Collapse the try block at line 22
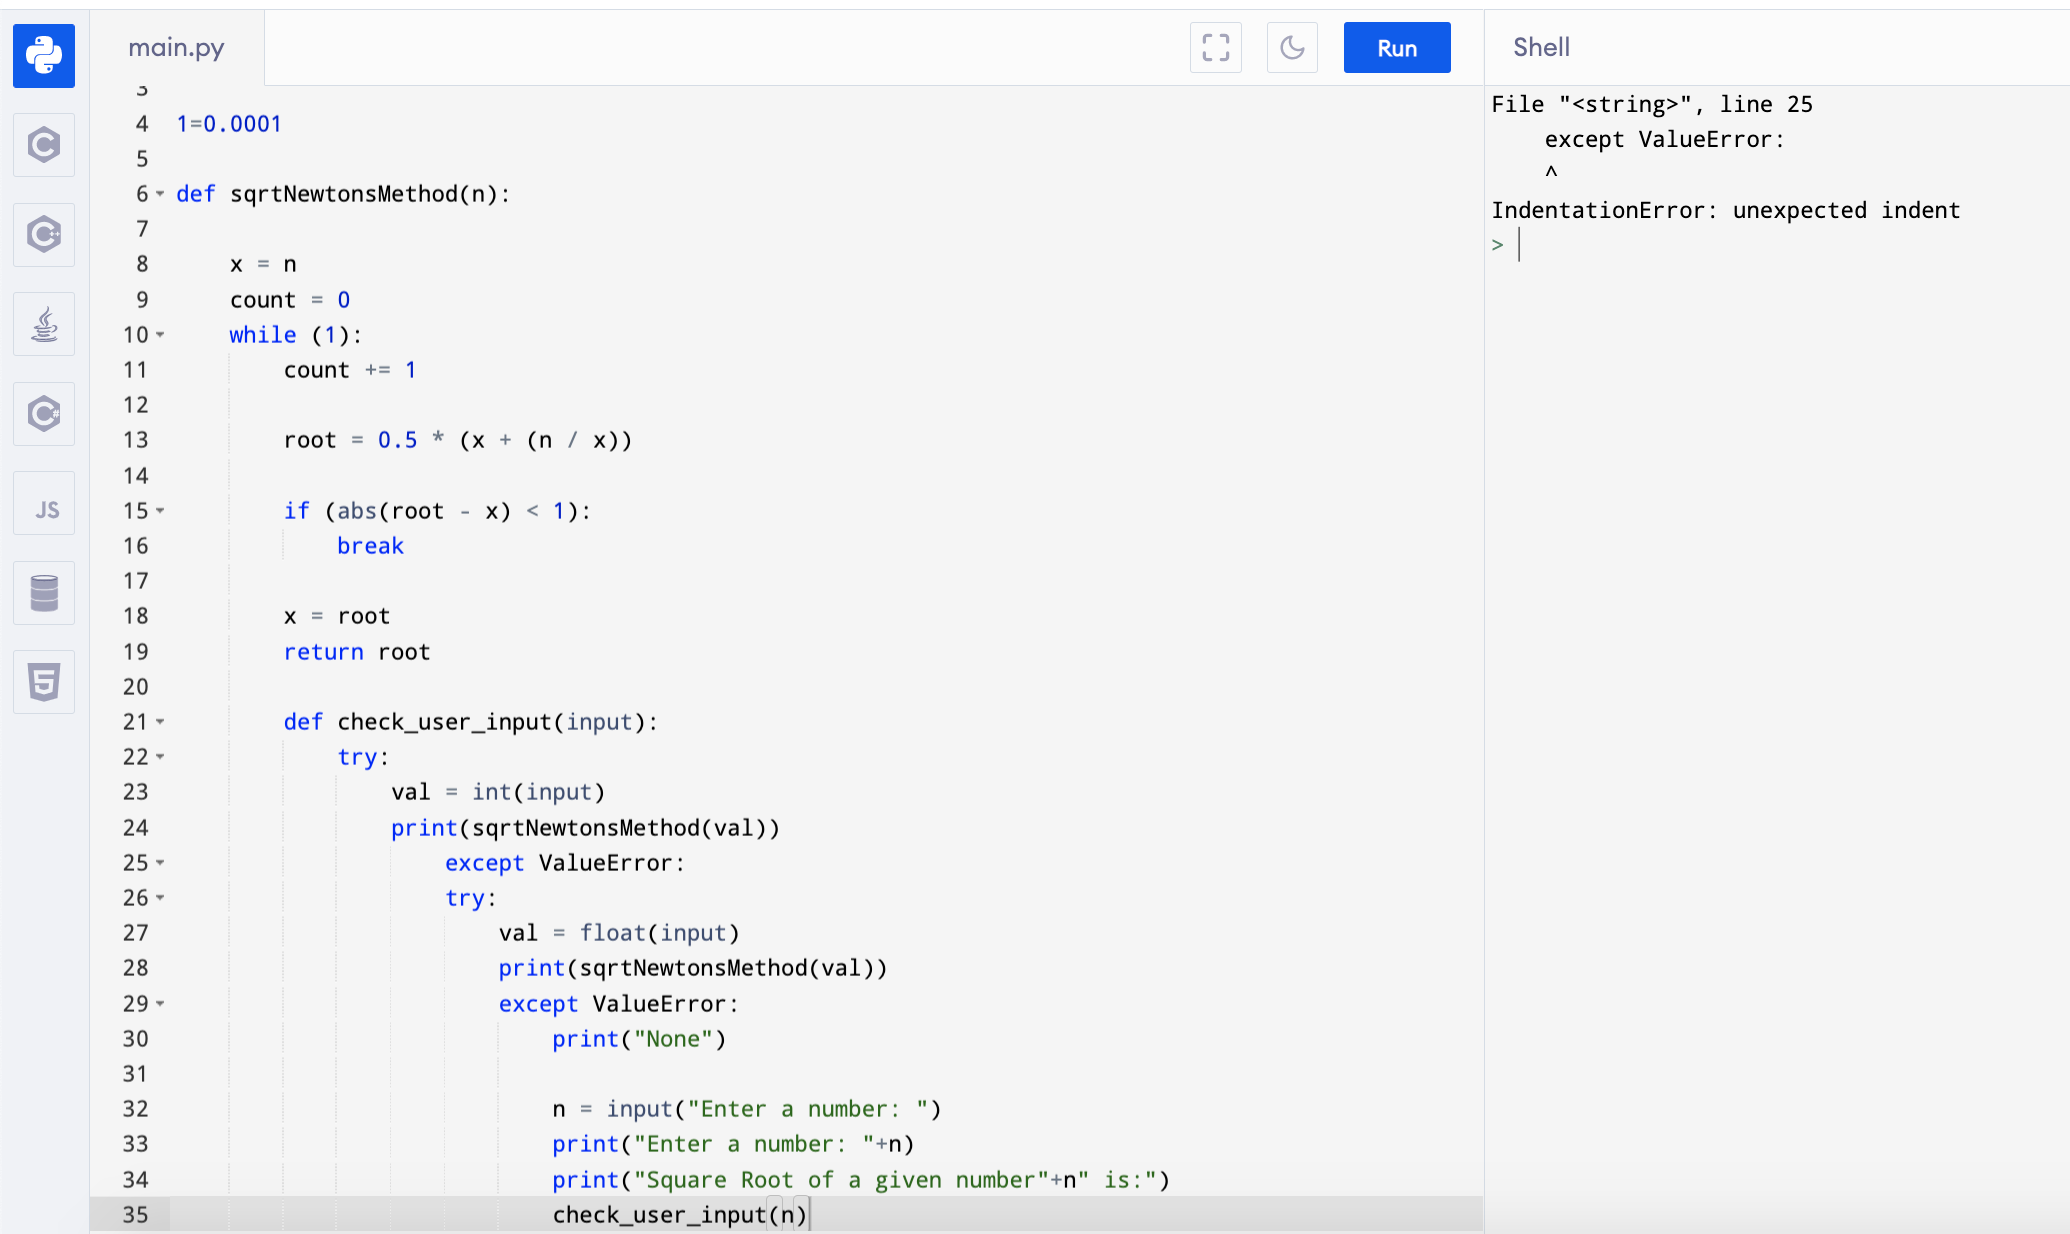Viewport: 2070px width, 1234px height. [160, 757]
